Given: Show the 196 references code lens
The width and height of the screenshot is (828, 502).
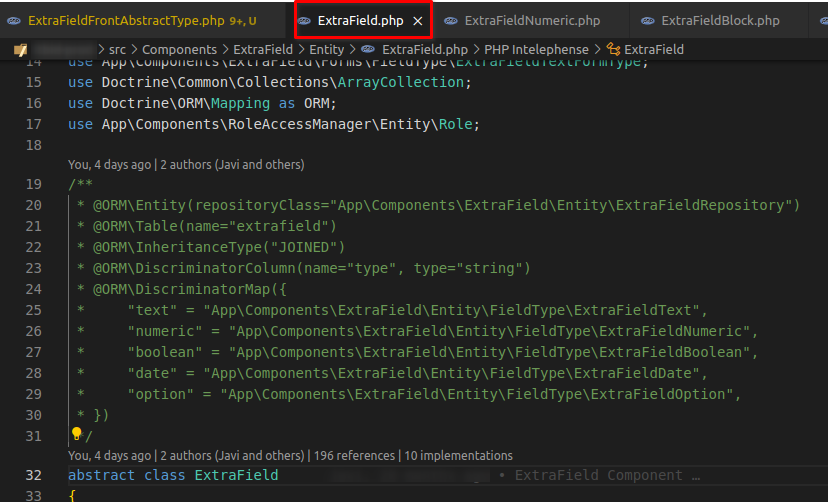Looking at the screenshot, I should pyautogui.click(x=355, y=455).
